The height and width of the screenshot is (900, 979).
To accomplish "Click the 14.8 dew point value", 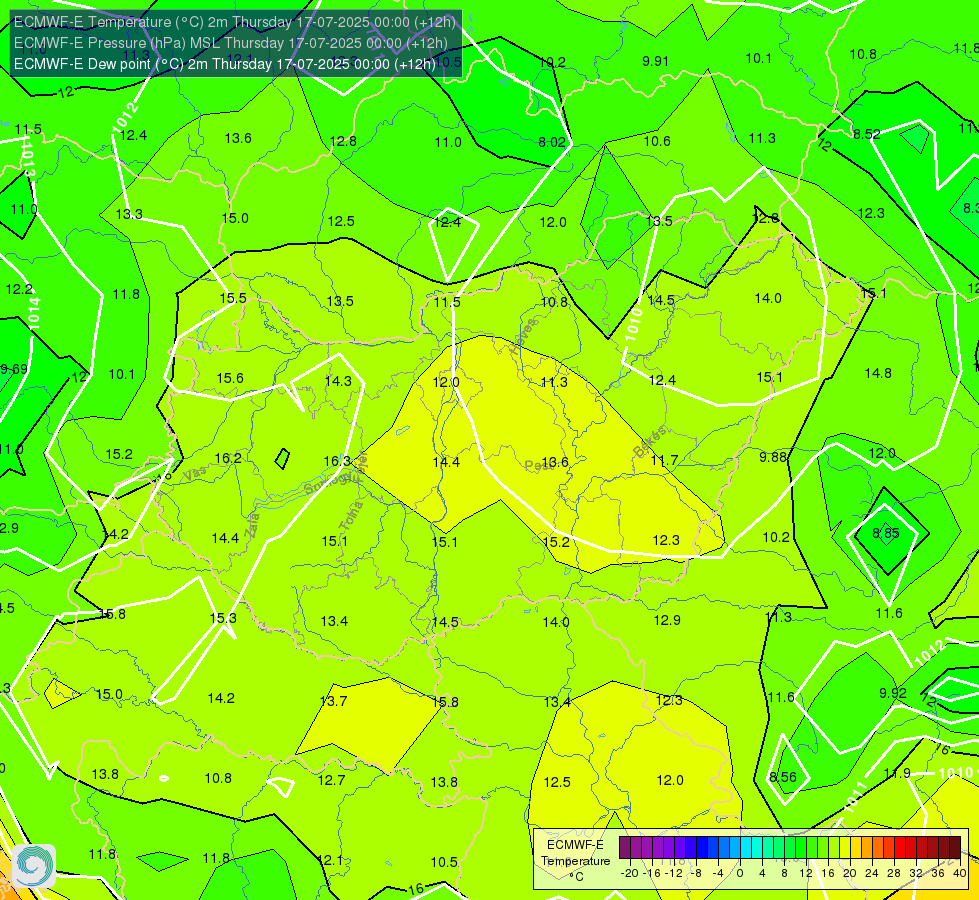I will [878, 373].
